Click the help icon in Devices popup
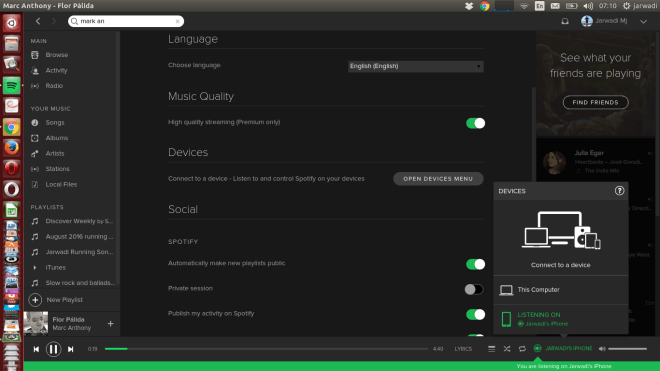The width and height of the screenshot is (660, 371). click(x=619, y=191)
